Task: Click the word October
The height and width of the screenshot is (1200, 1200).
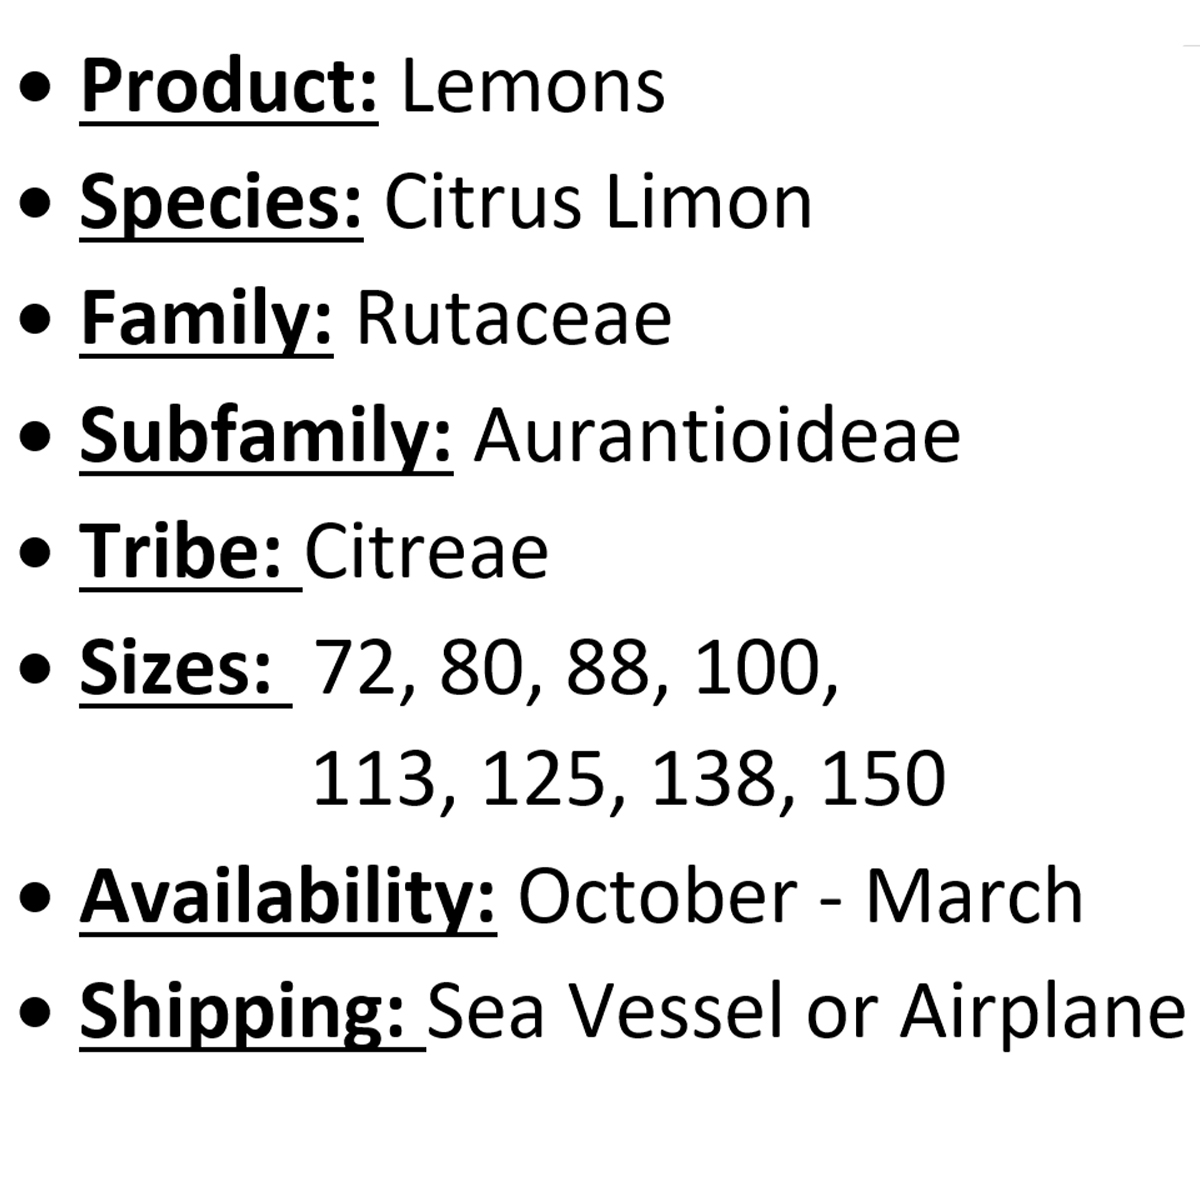Action: click(657, 896)
